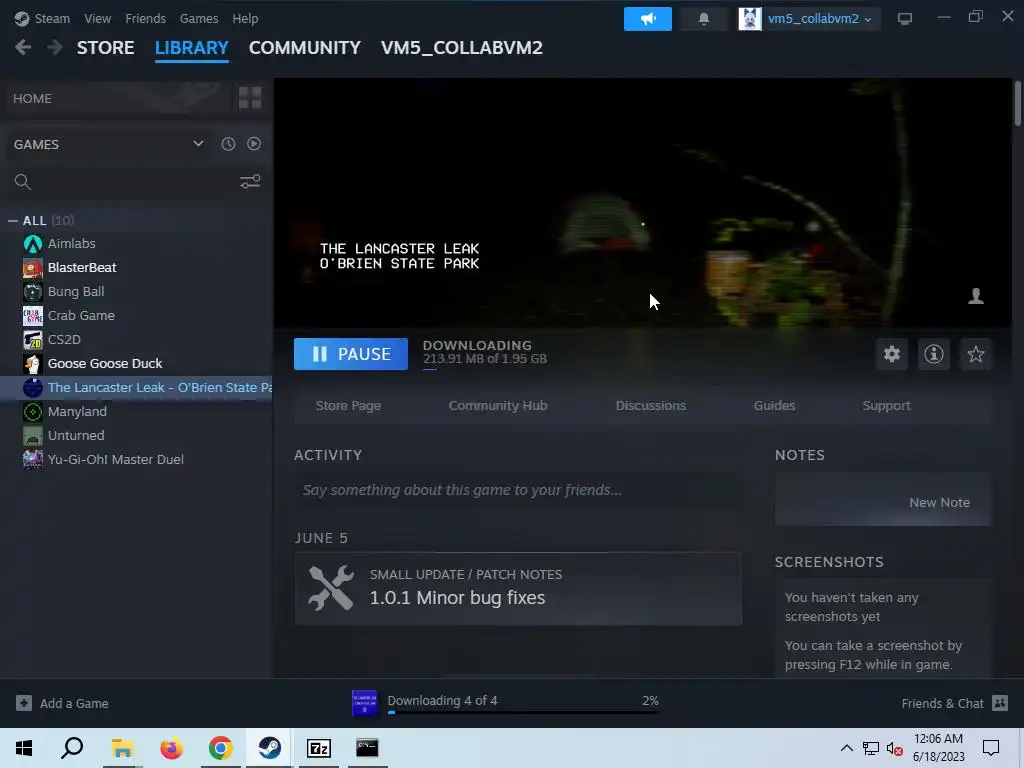Go forward with the right arrow
1024x768 pixels.
click(x=55, y=47)
